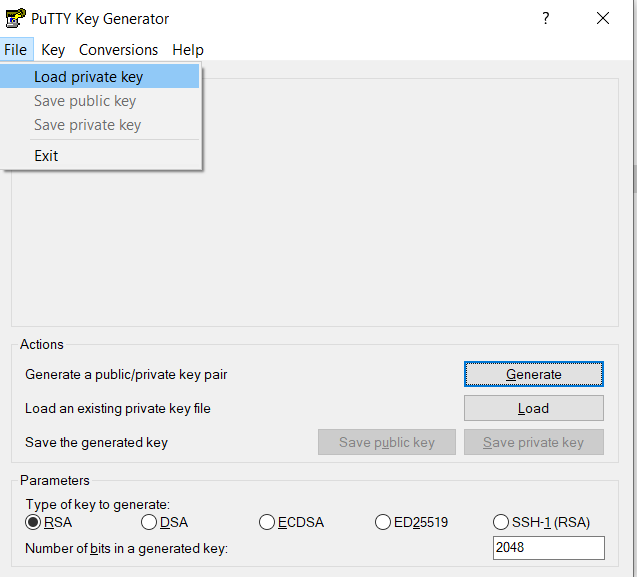Image resolution: width=637 pixels, height=577 pixels.
Task: Select Exit in the File menu
Action: click(46, 156)
